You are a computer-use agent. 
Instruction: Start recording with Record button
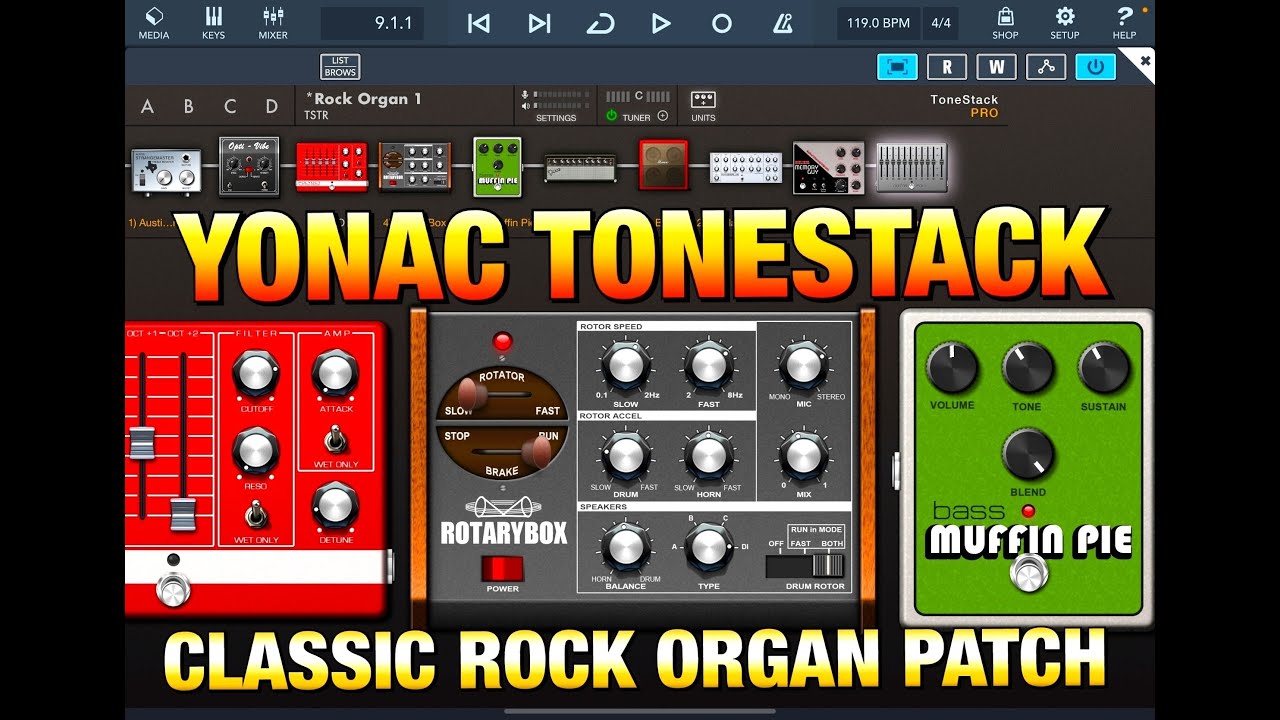click(x=721, y=23)
